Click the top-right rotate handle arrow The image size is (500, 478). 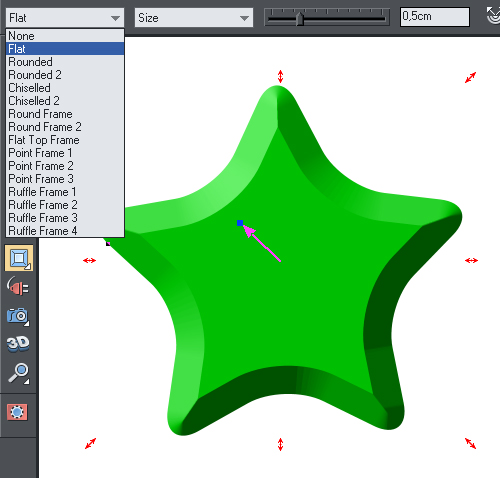click(470, 78)
